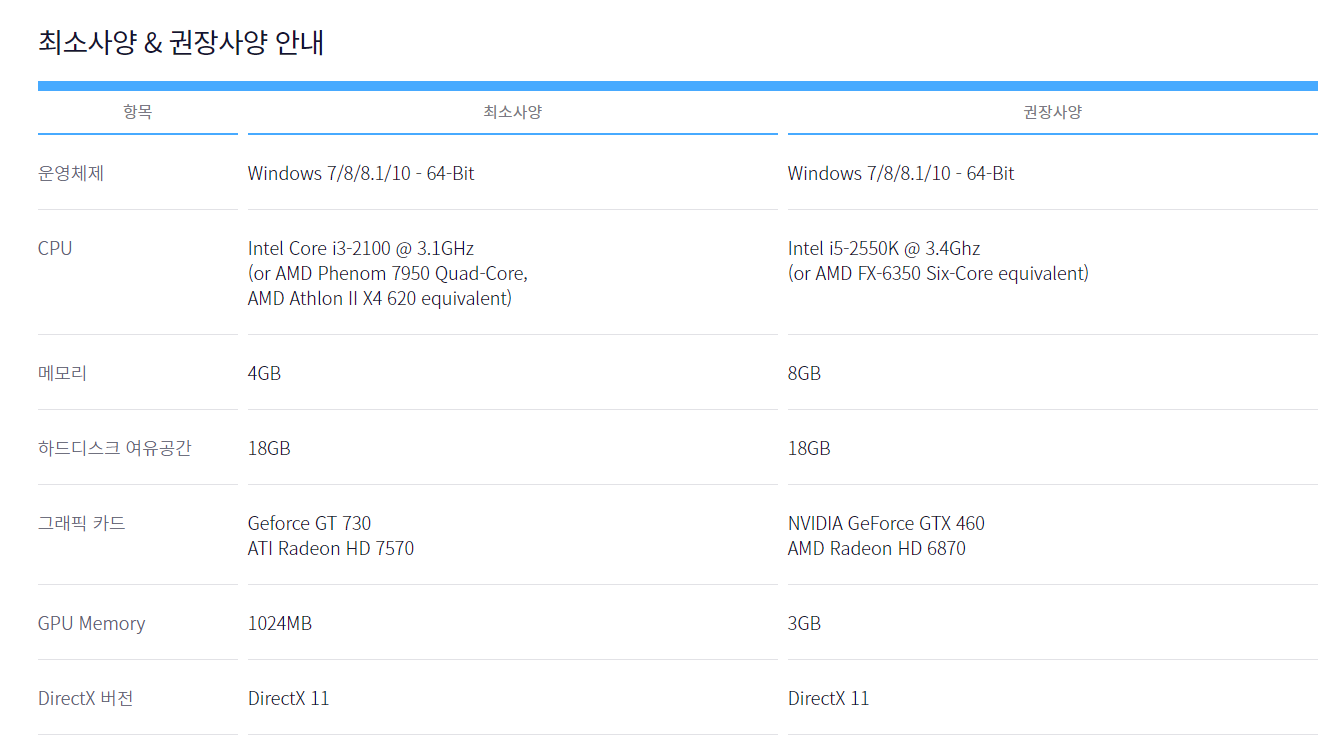Select the 메모리 row label
1339x754 pixels.
coord(62,373)
